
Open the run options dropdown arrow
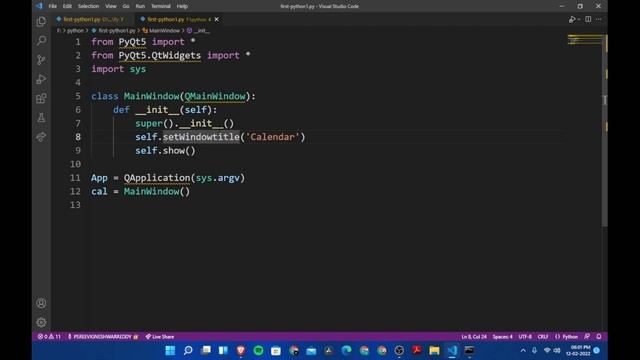579,20
